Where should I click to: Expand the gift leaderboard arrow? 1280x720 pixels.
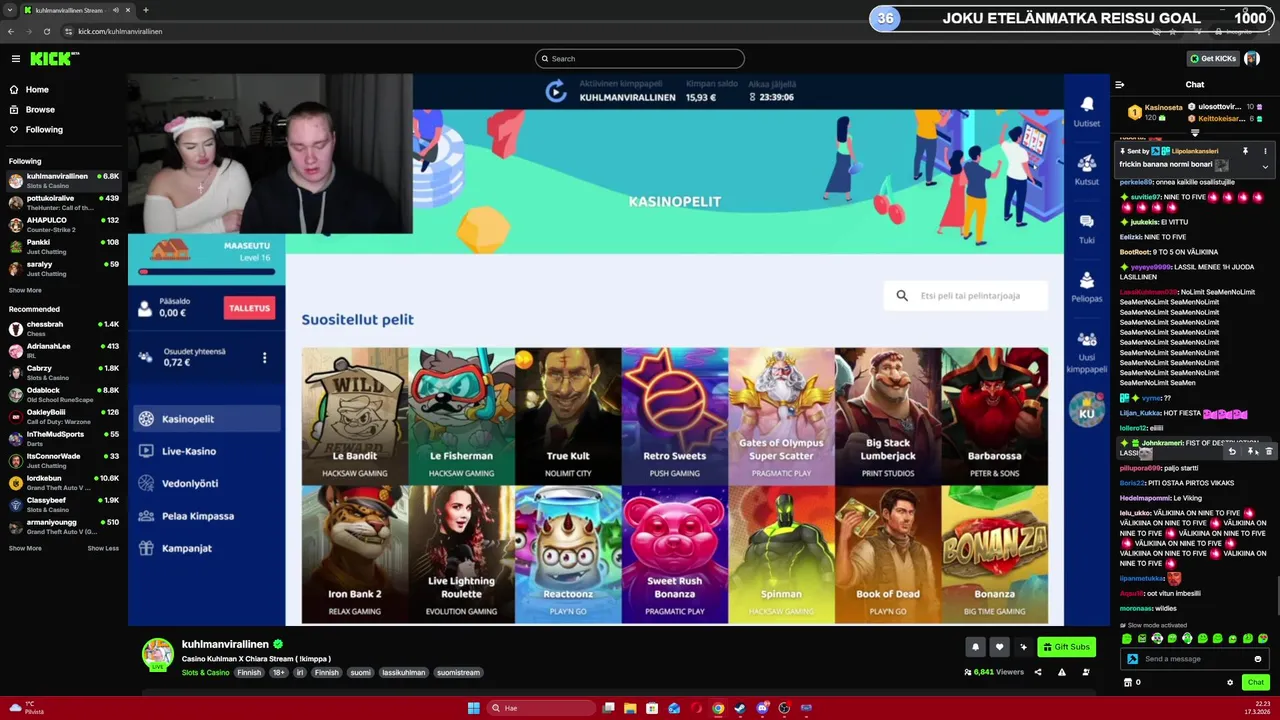tap(1195, 132)
